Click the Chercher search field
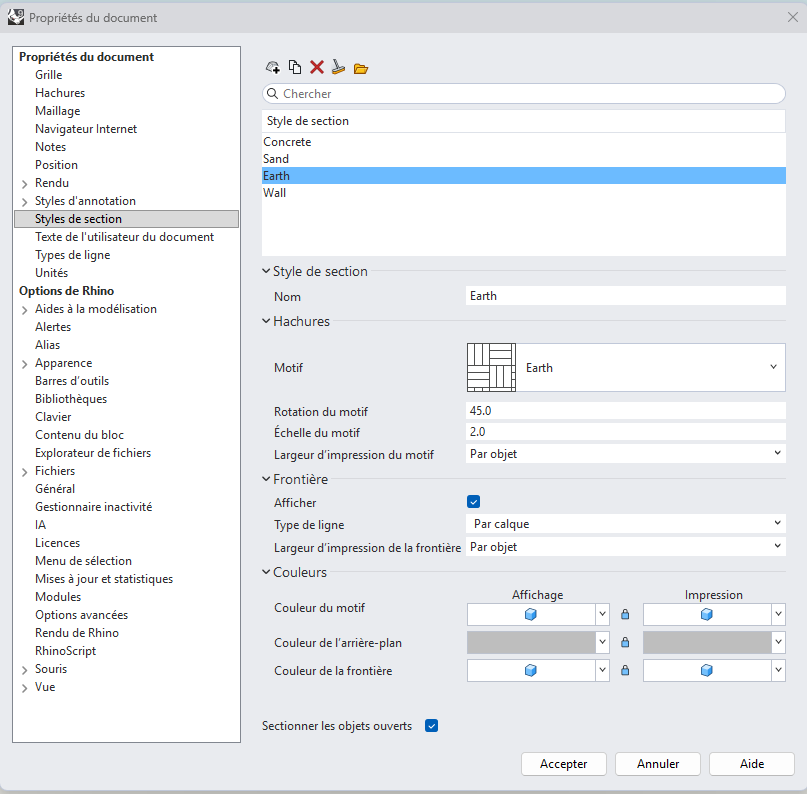The height and width of the screenshot is (794, 807). (x=523, y=94)
